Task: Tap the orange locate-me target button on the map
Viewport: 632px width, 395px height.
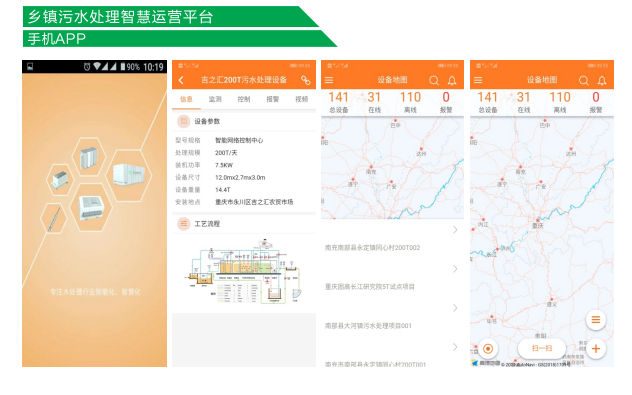Action: 488,348
